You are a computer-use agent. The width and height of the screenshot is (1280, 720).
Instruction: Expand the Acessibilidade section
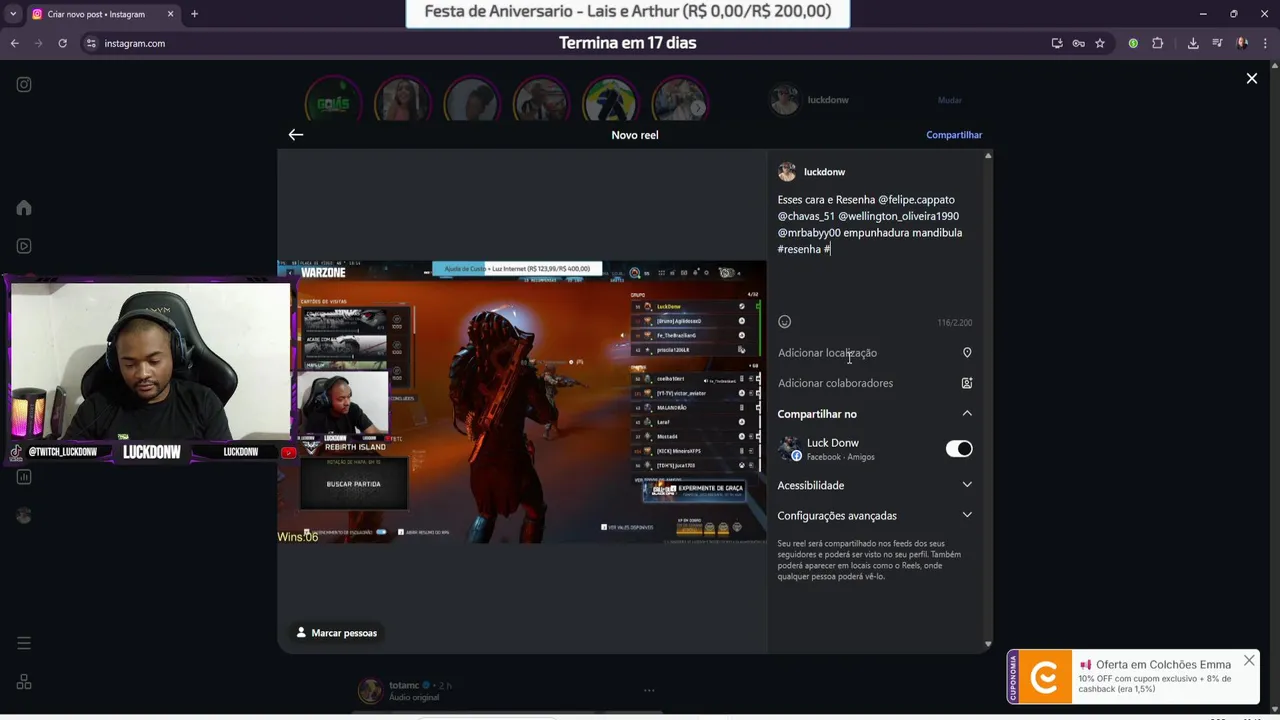coord(875,485)
